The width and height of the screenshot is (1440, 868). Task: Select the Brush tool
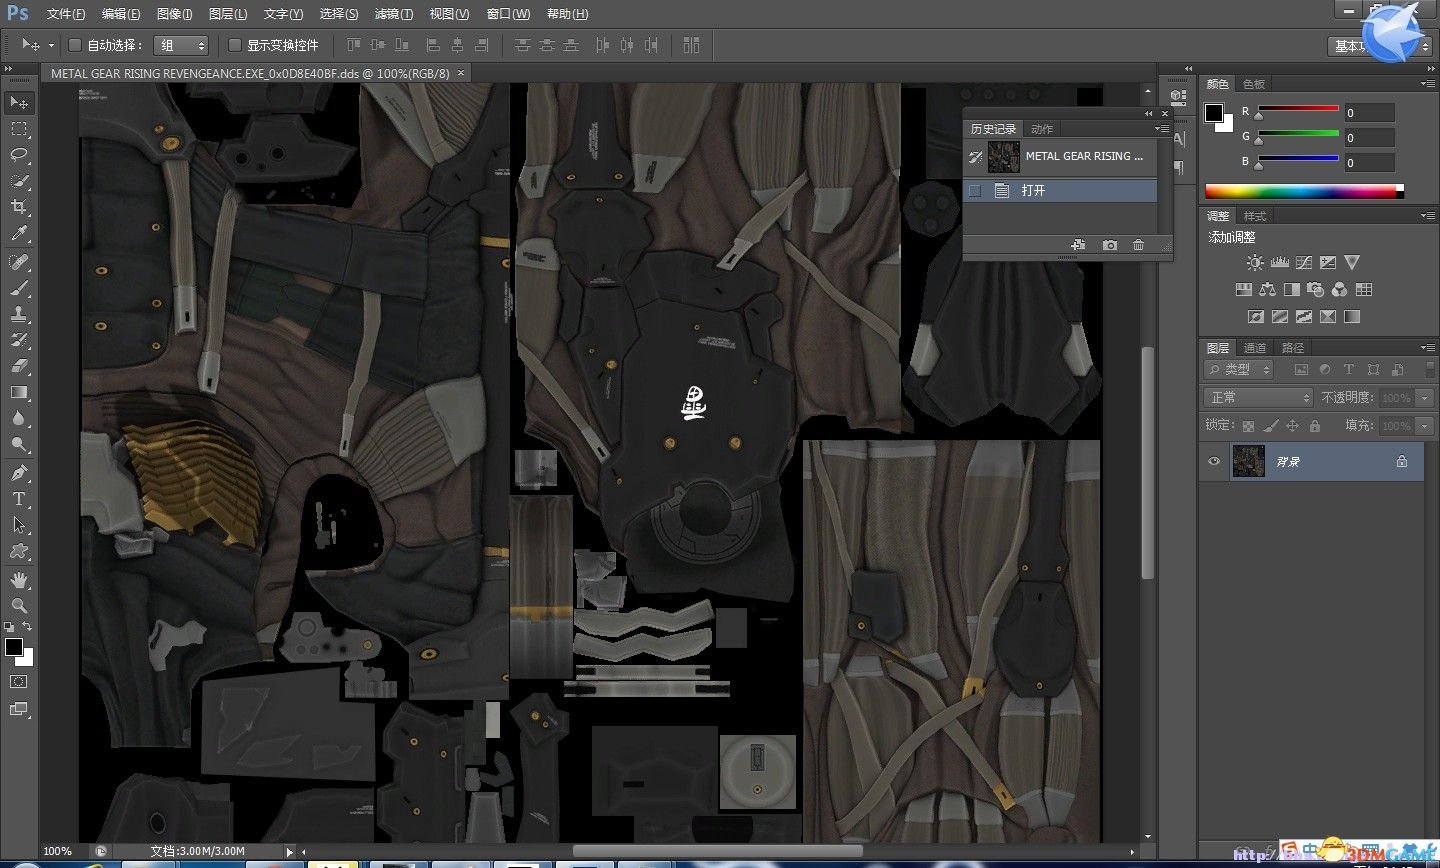18,288
